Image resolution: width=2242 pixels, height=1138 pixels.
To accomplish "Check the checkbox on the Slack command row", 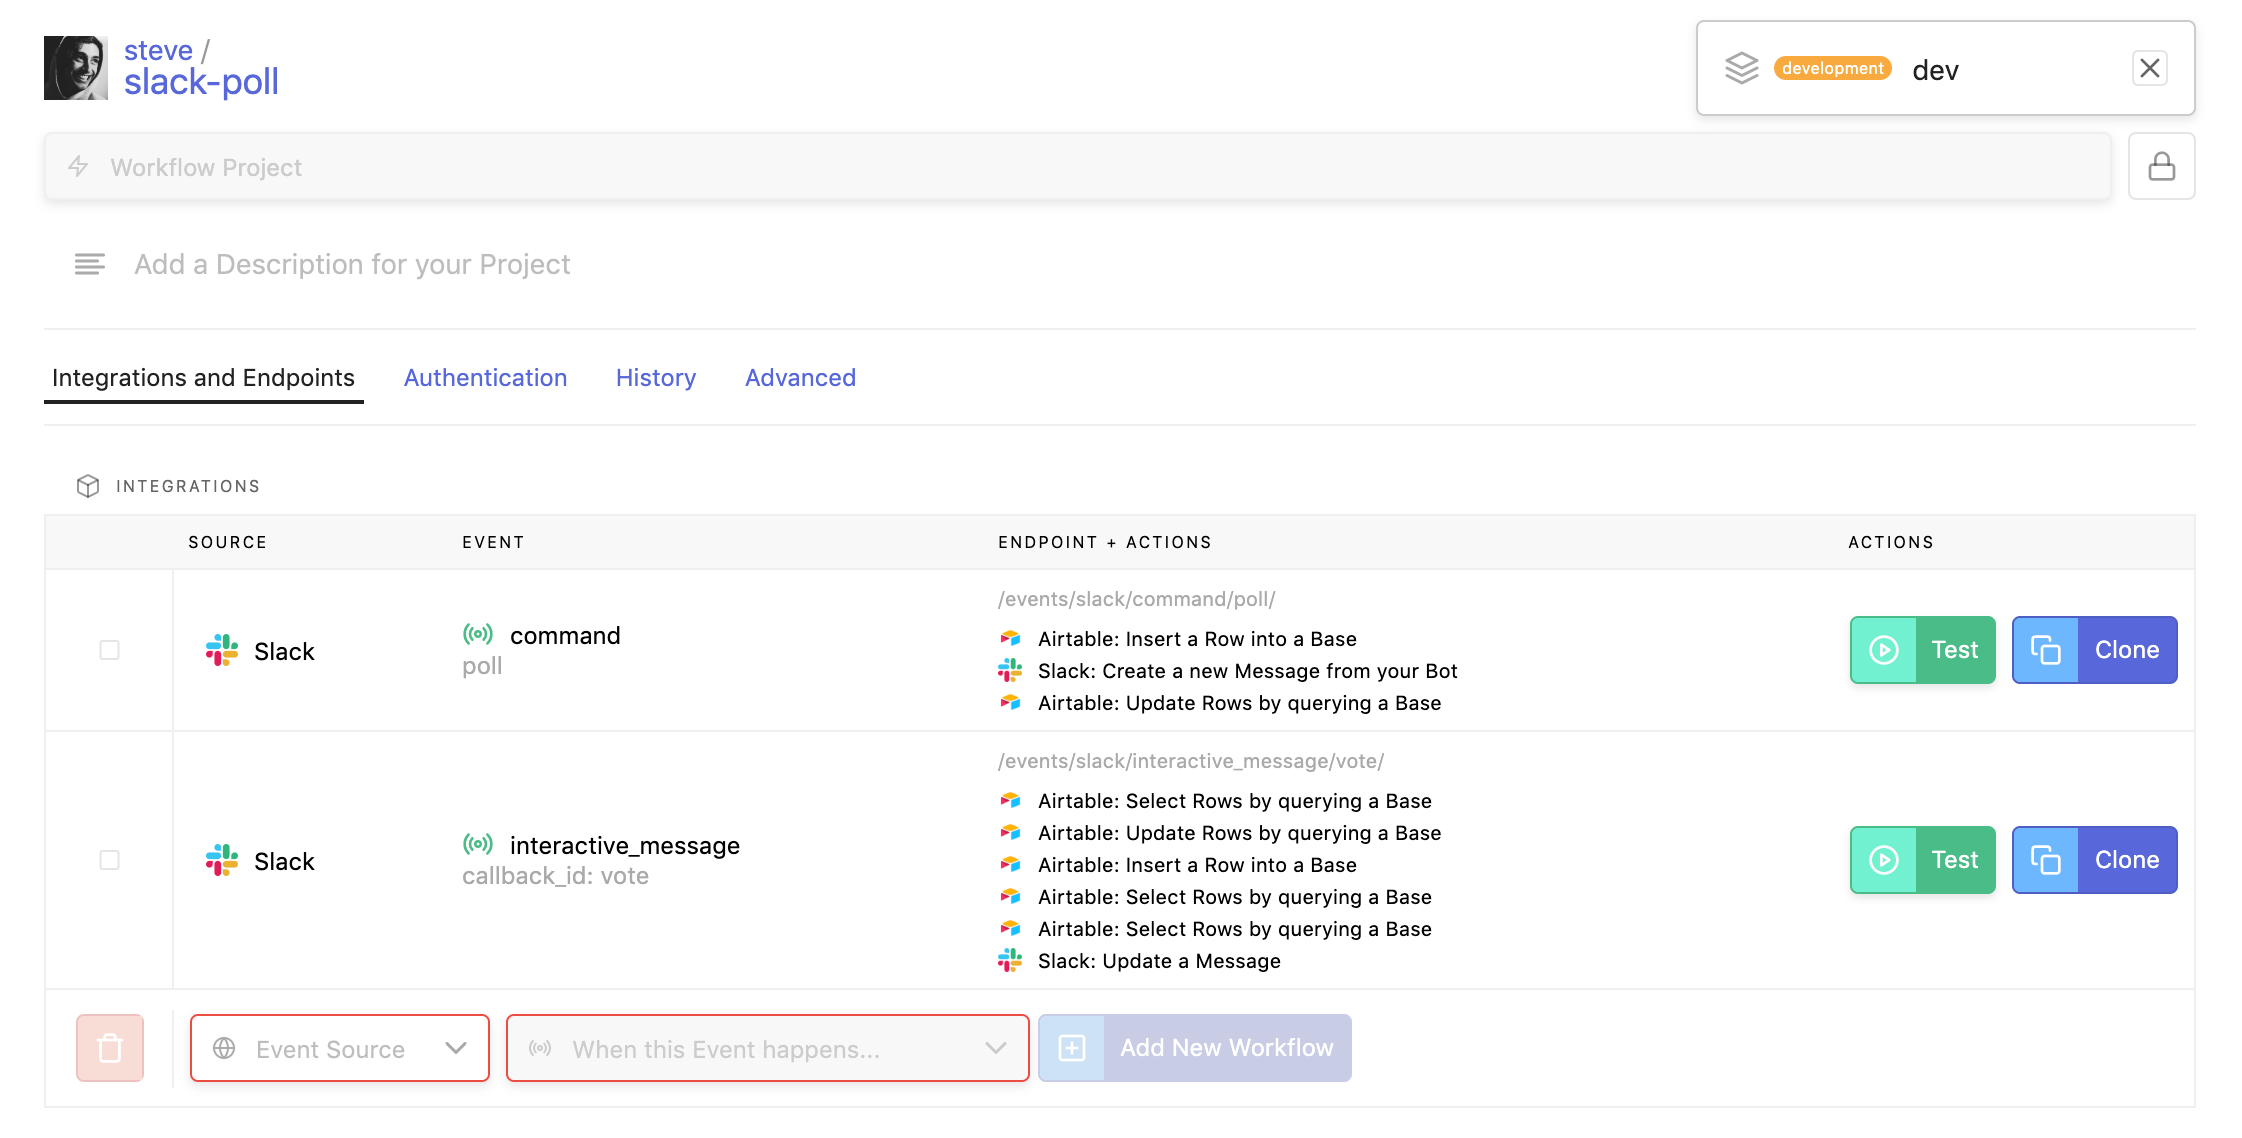I will point(108,650).
